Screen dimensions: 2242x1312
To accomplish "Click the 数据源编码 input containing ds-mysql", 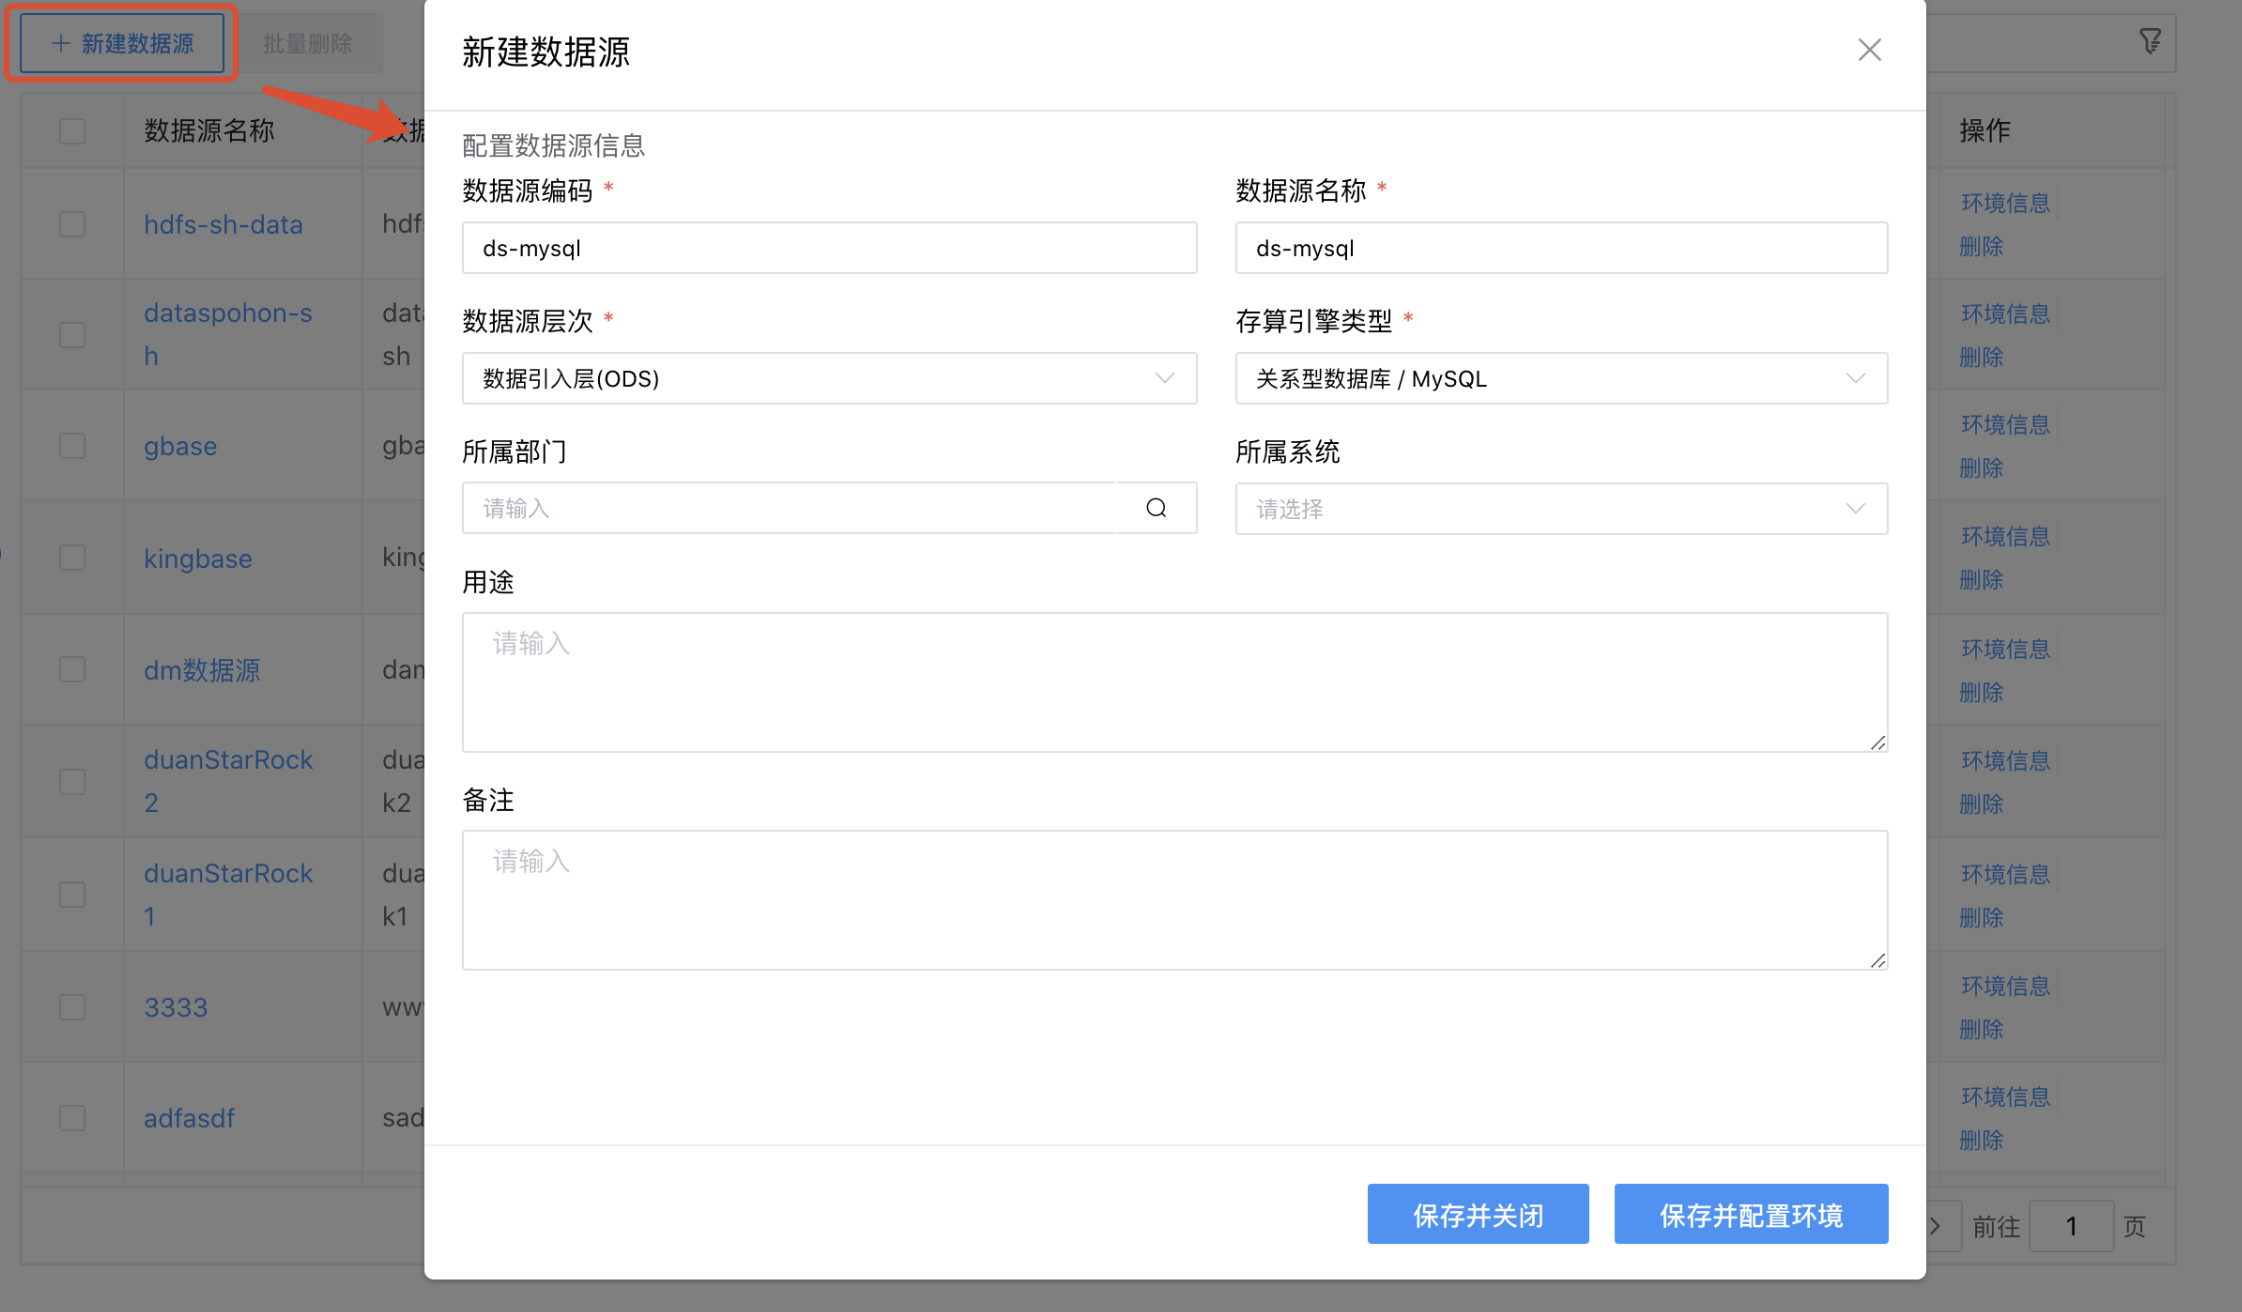I will pyautogui.click(x=828, y=247).
